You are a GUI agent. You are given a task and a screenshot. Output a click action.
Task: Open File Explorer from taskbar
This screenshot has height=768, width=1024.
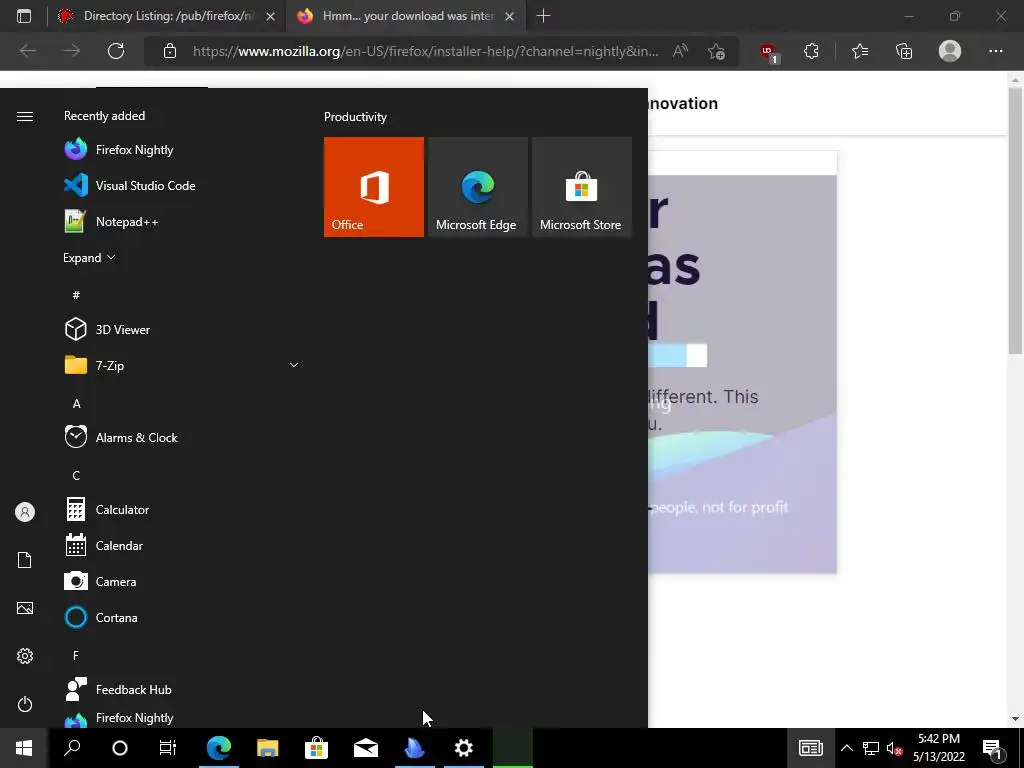tap(268, 748)
